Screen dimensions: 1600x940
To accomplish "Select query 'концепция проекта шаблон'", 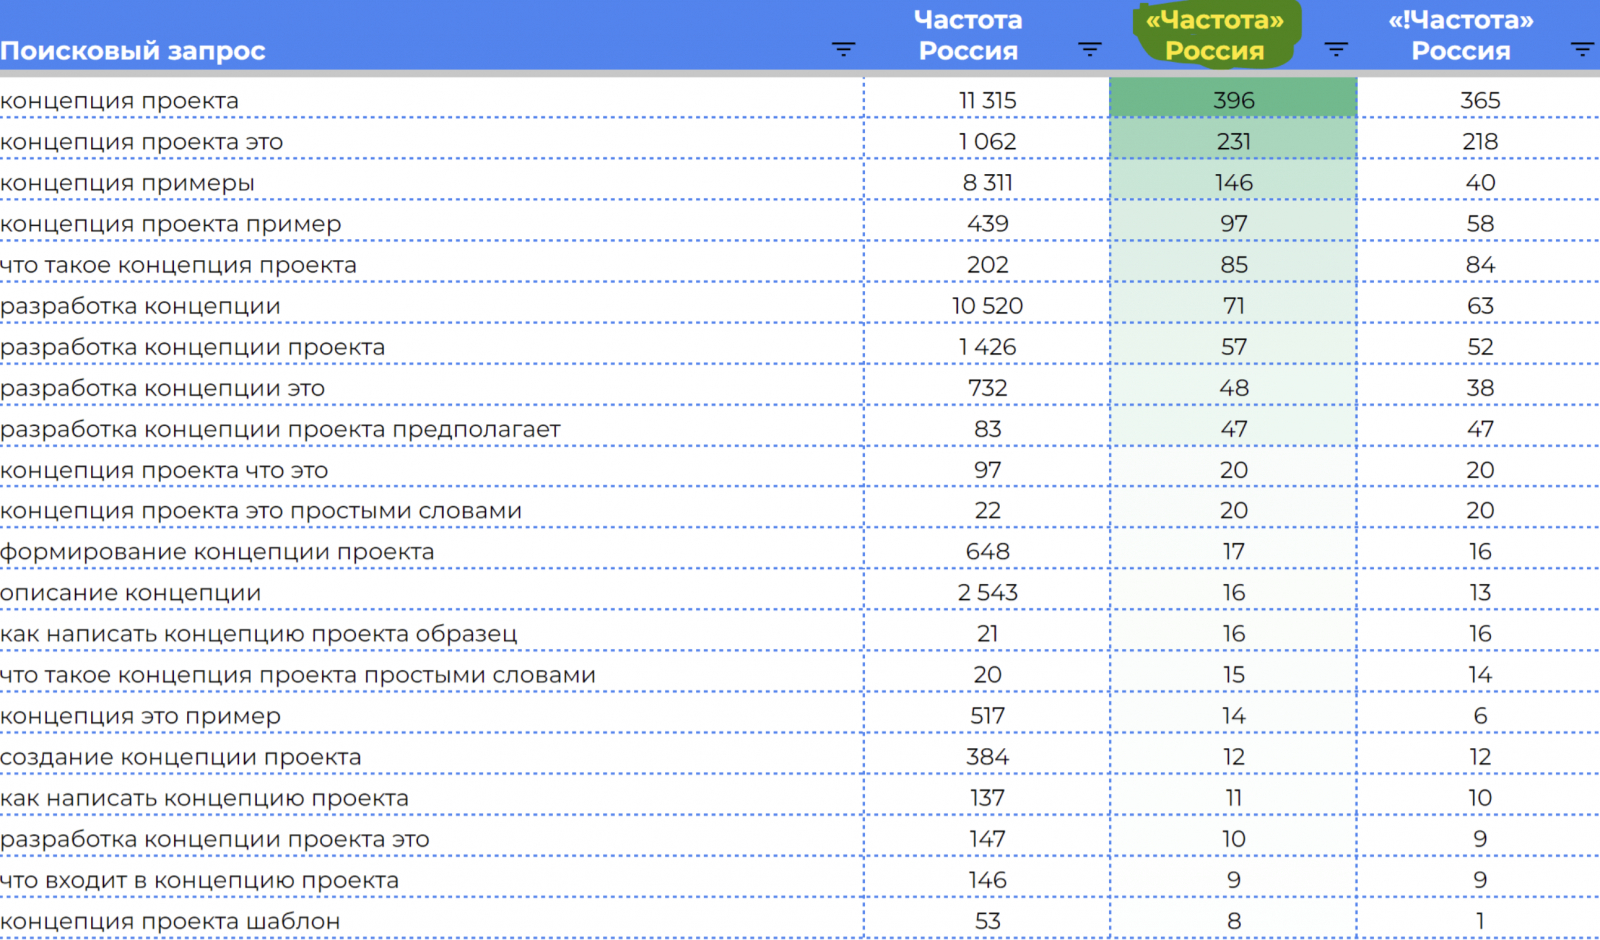I will click(171, 921).
